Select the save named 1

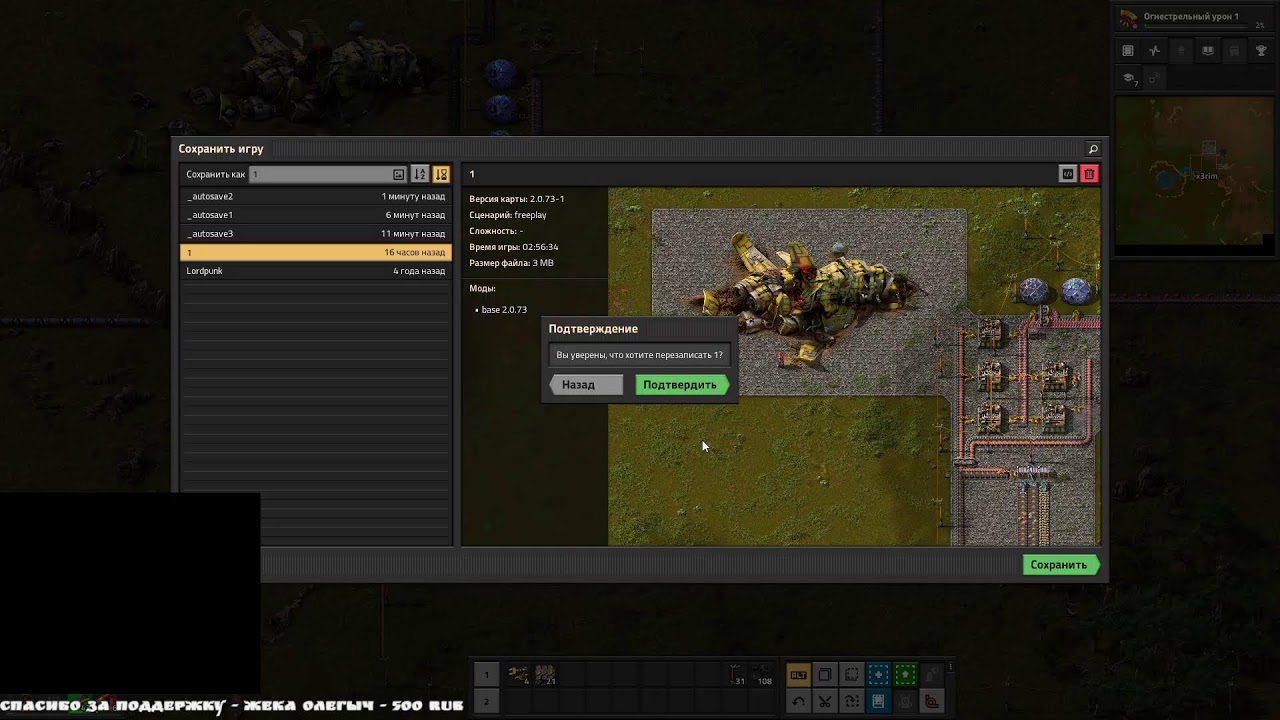(316, 252)
